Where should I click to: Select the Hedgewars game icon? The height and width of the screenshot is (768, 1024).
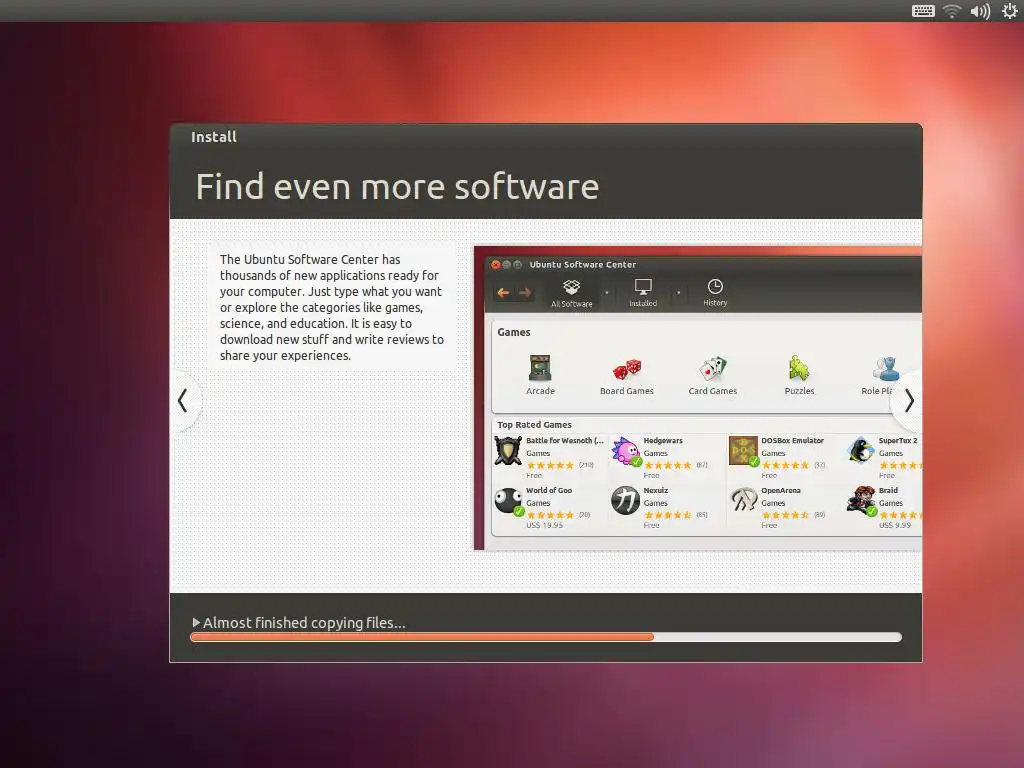point(626,451)
